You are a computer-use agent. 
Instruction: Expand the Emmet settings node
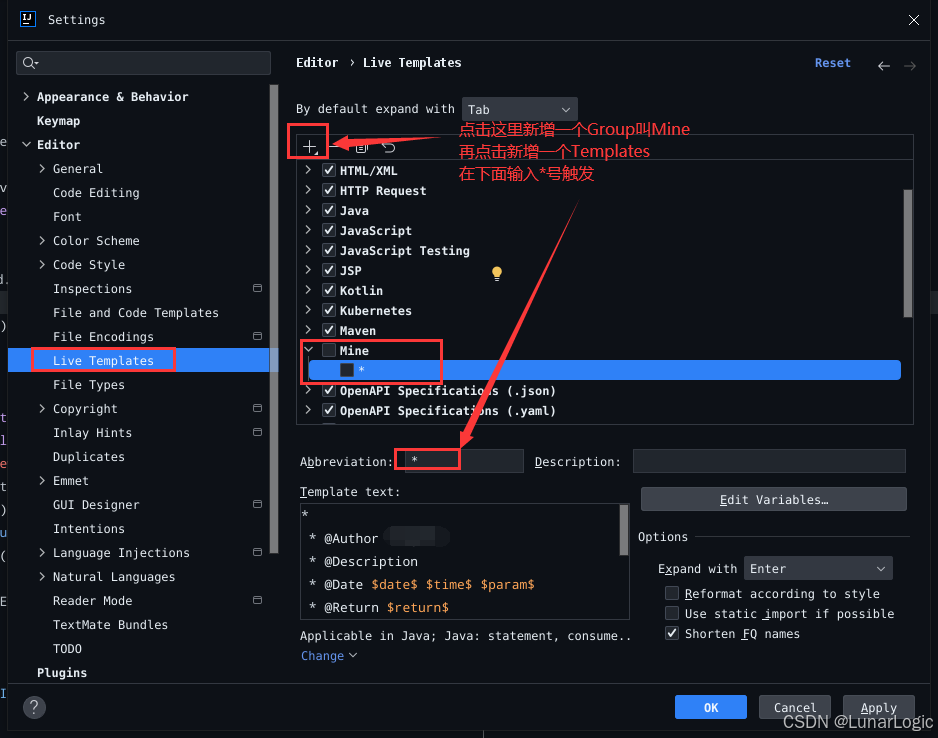42,480
